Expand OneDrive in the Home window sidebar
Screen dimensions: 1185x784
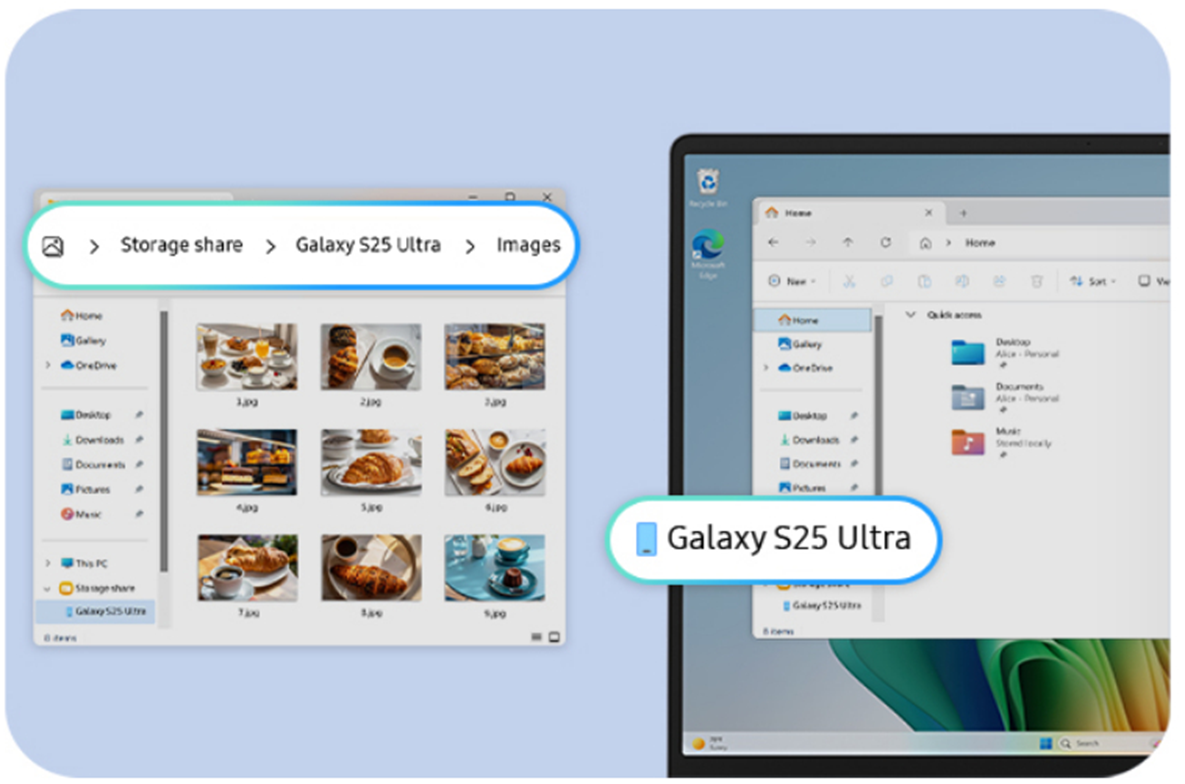[x=766, y=368]
